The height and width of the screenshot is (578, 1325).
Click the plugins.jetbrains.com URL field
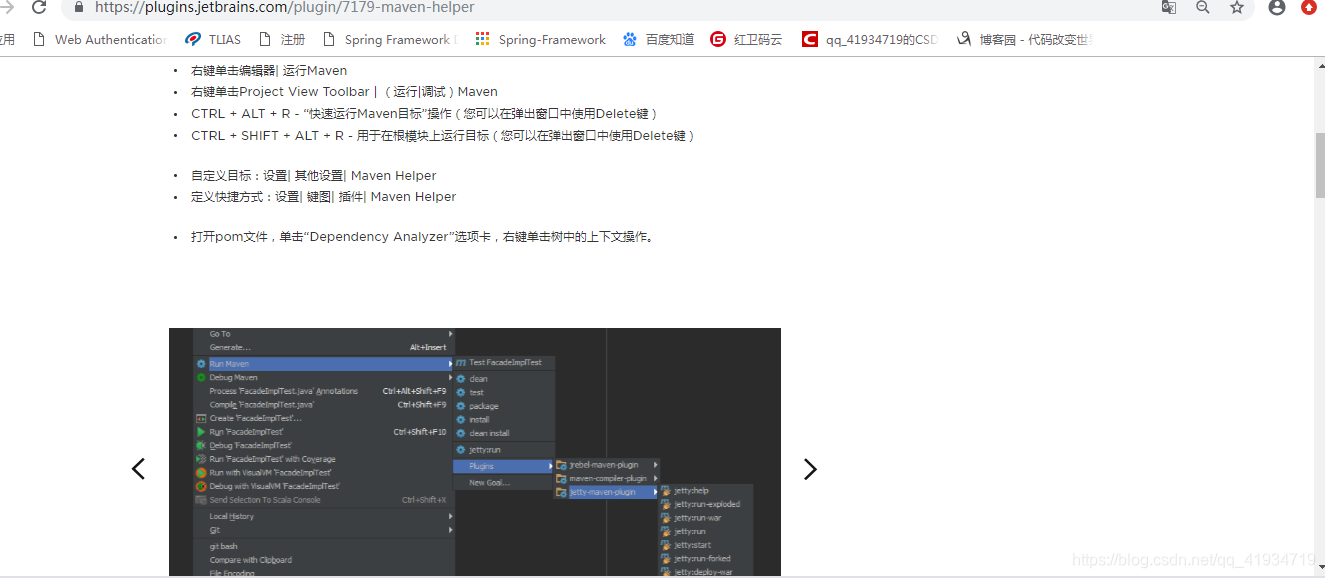click(x=284, y=7)
